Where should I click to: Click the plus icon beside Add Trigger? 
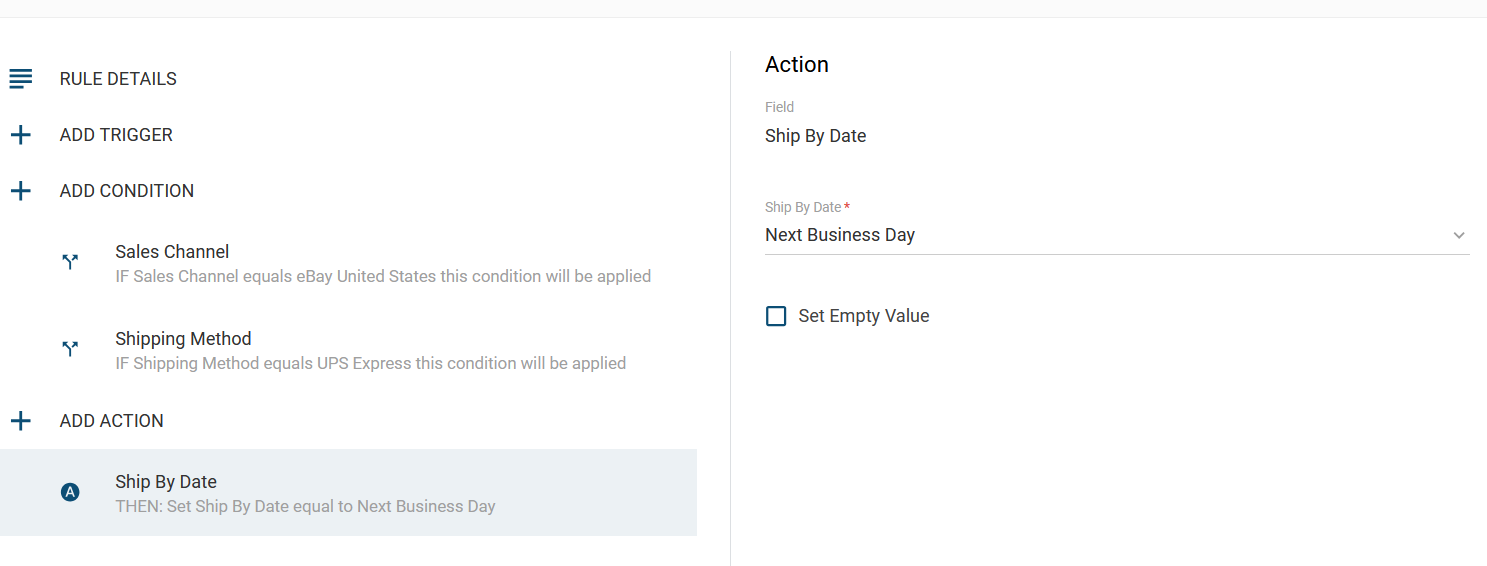click(x=21, y=135)
